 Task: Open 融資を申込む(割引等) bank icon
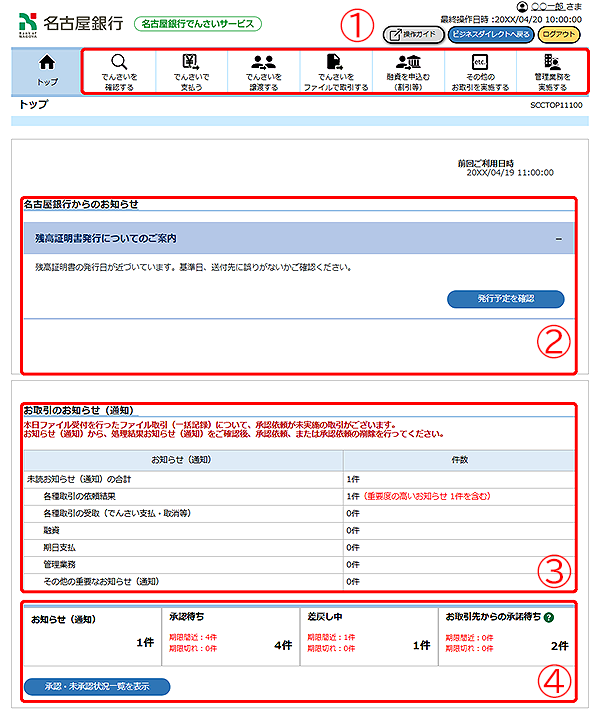pyautogui.click(x=407, y=62)
